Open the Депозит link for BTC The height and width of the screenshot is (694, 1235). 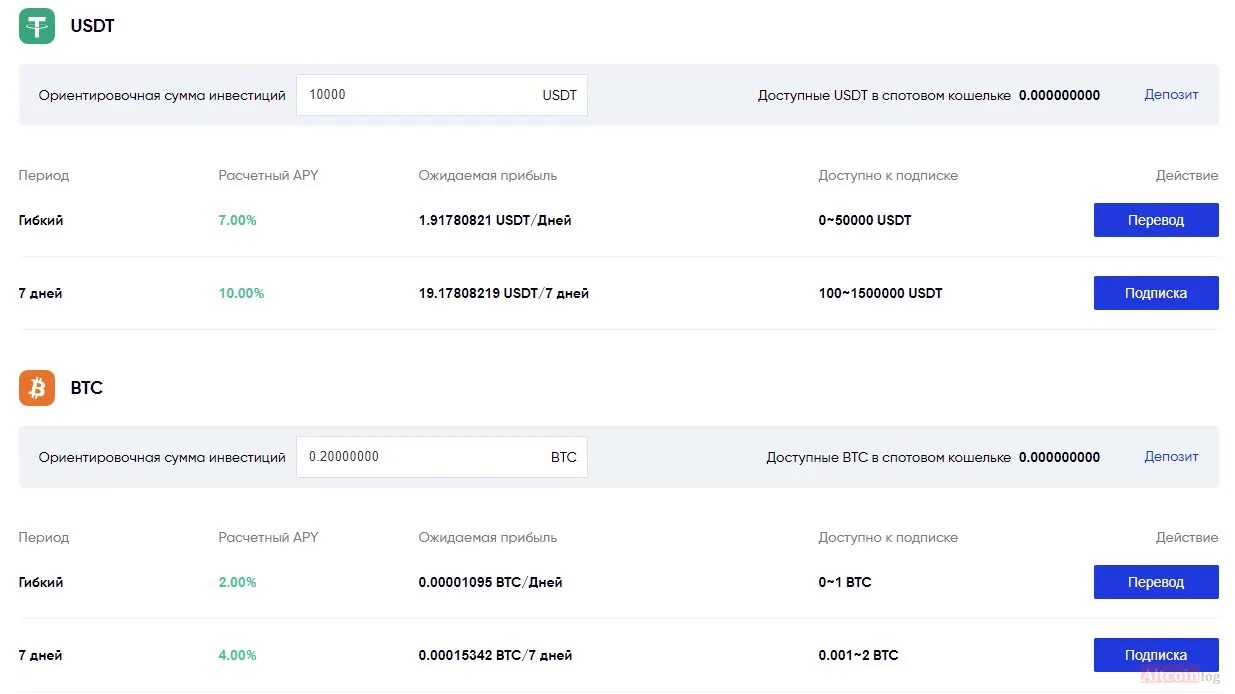(1171, 457)
